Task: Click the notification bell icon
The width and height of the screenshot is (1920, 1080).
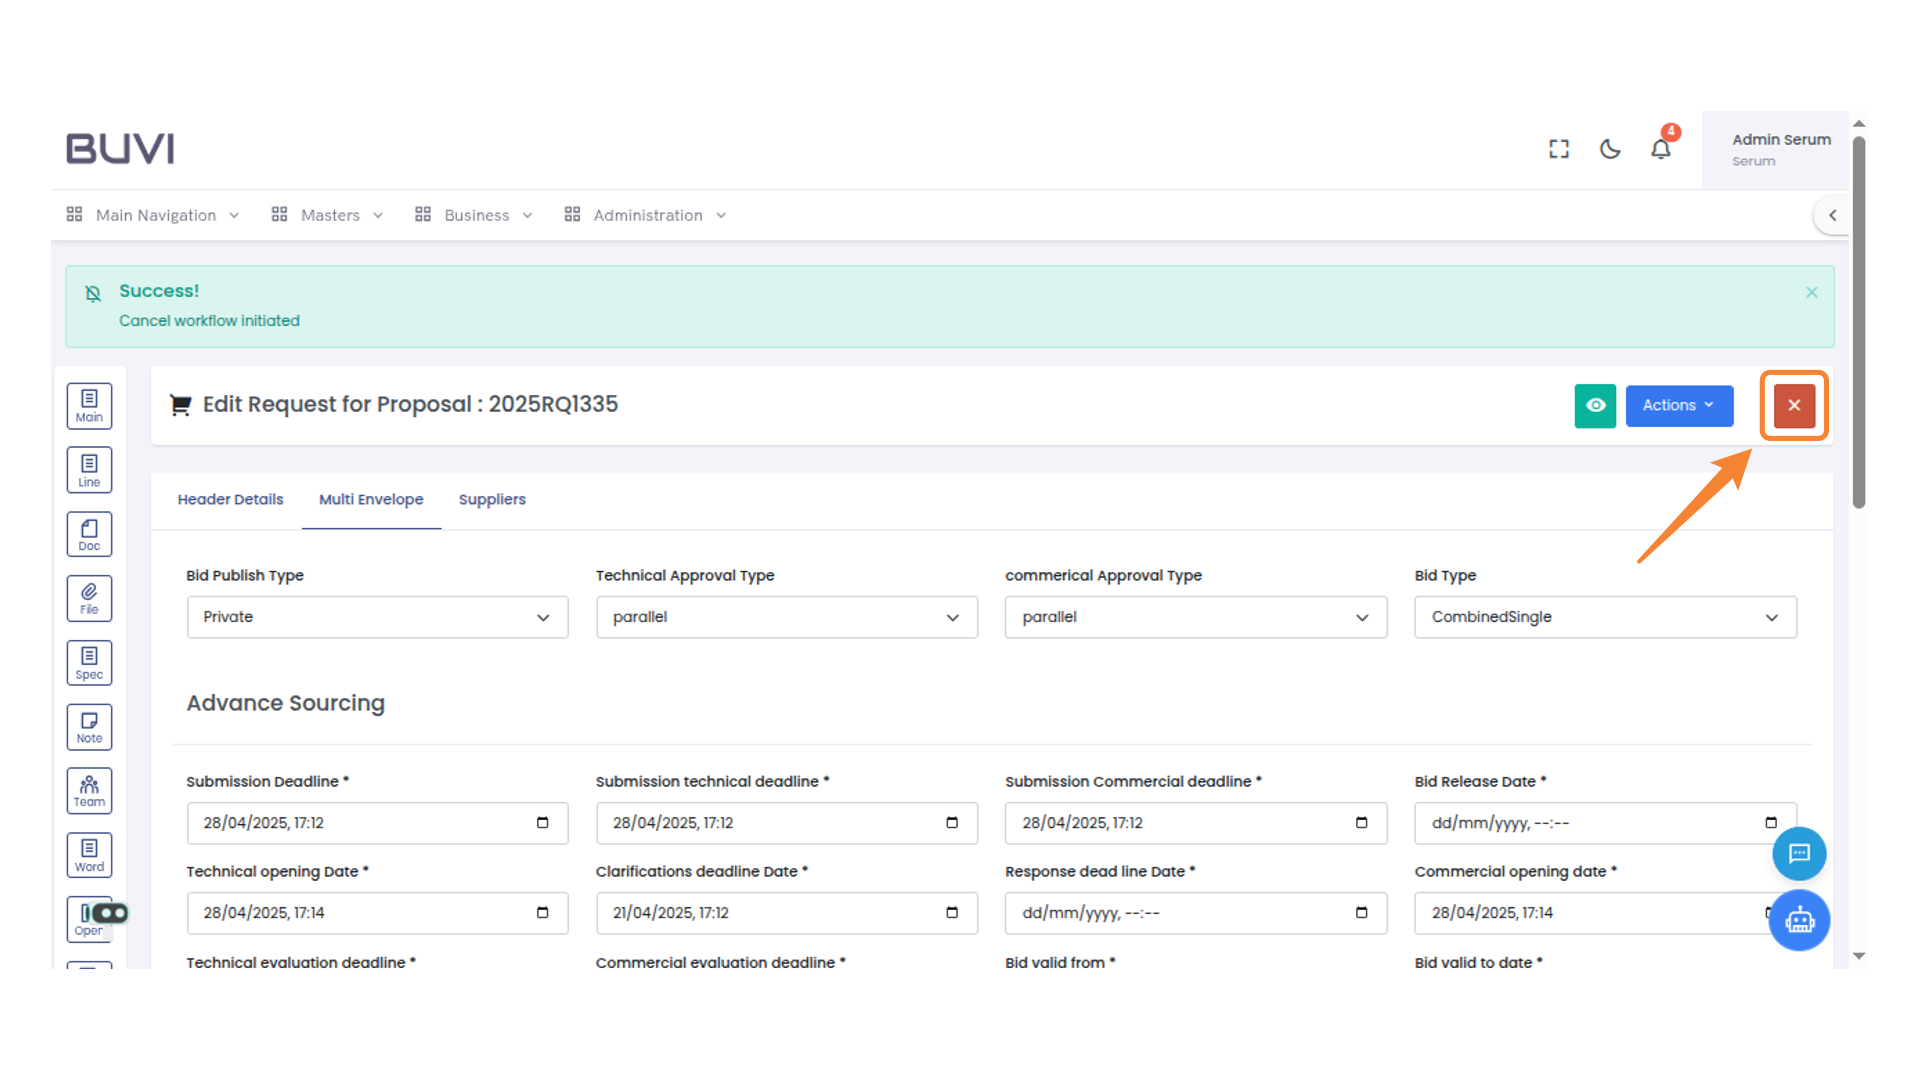Action: (x=1660, y=149)
